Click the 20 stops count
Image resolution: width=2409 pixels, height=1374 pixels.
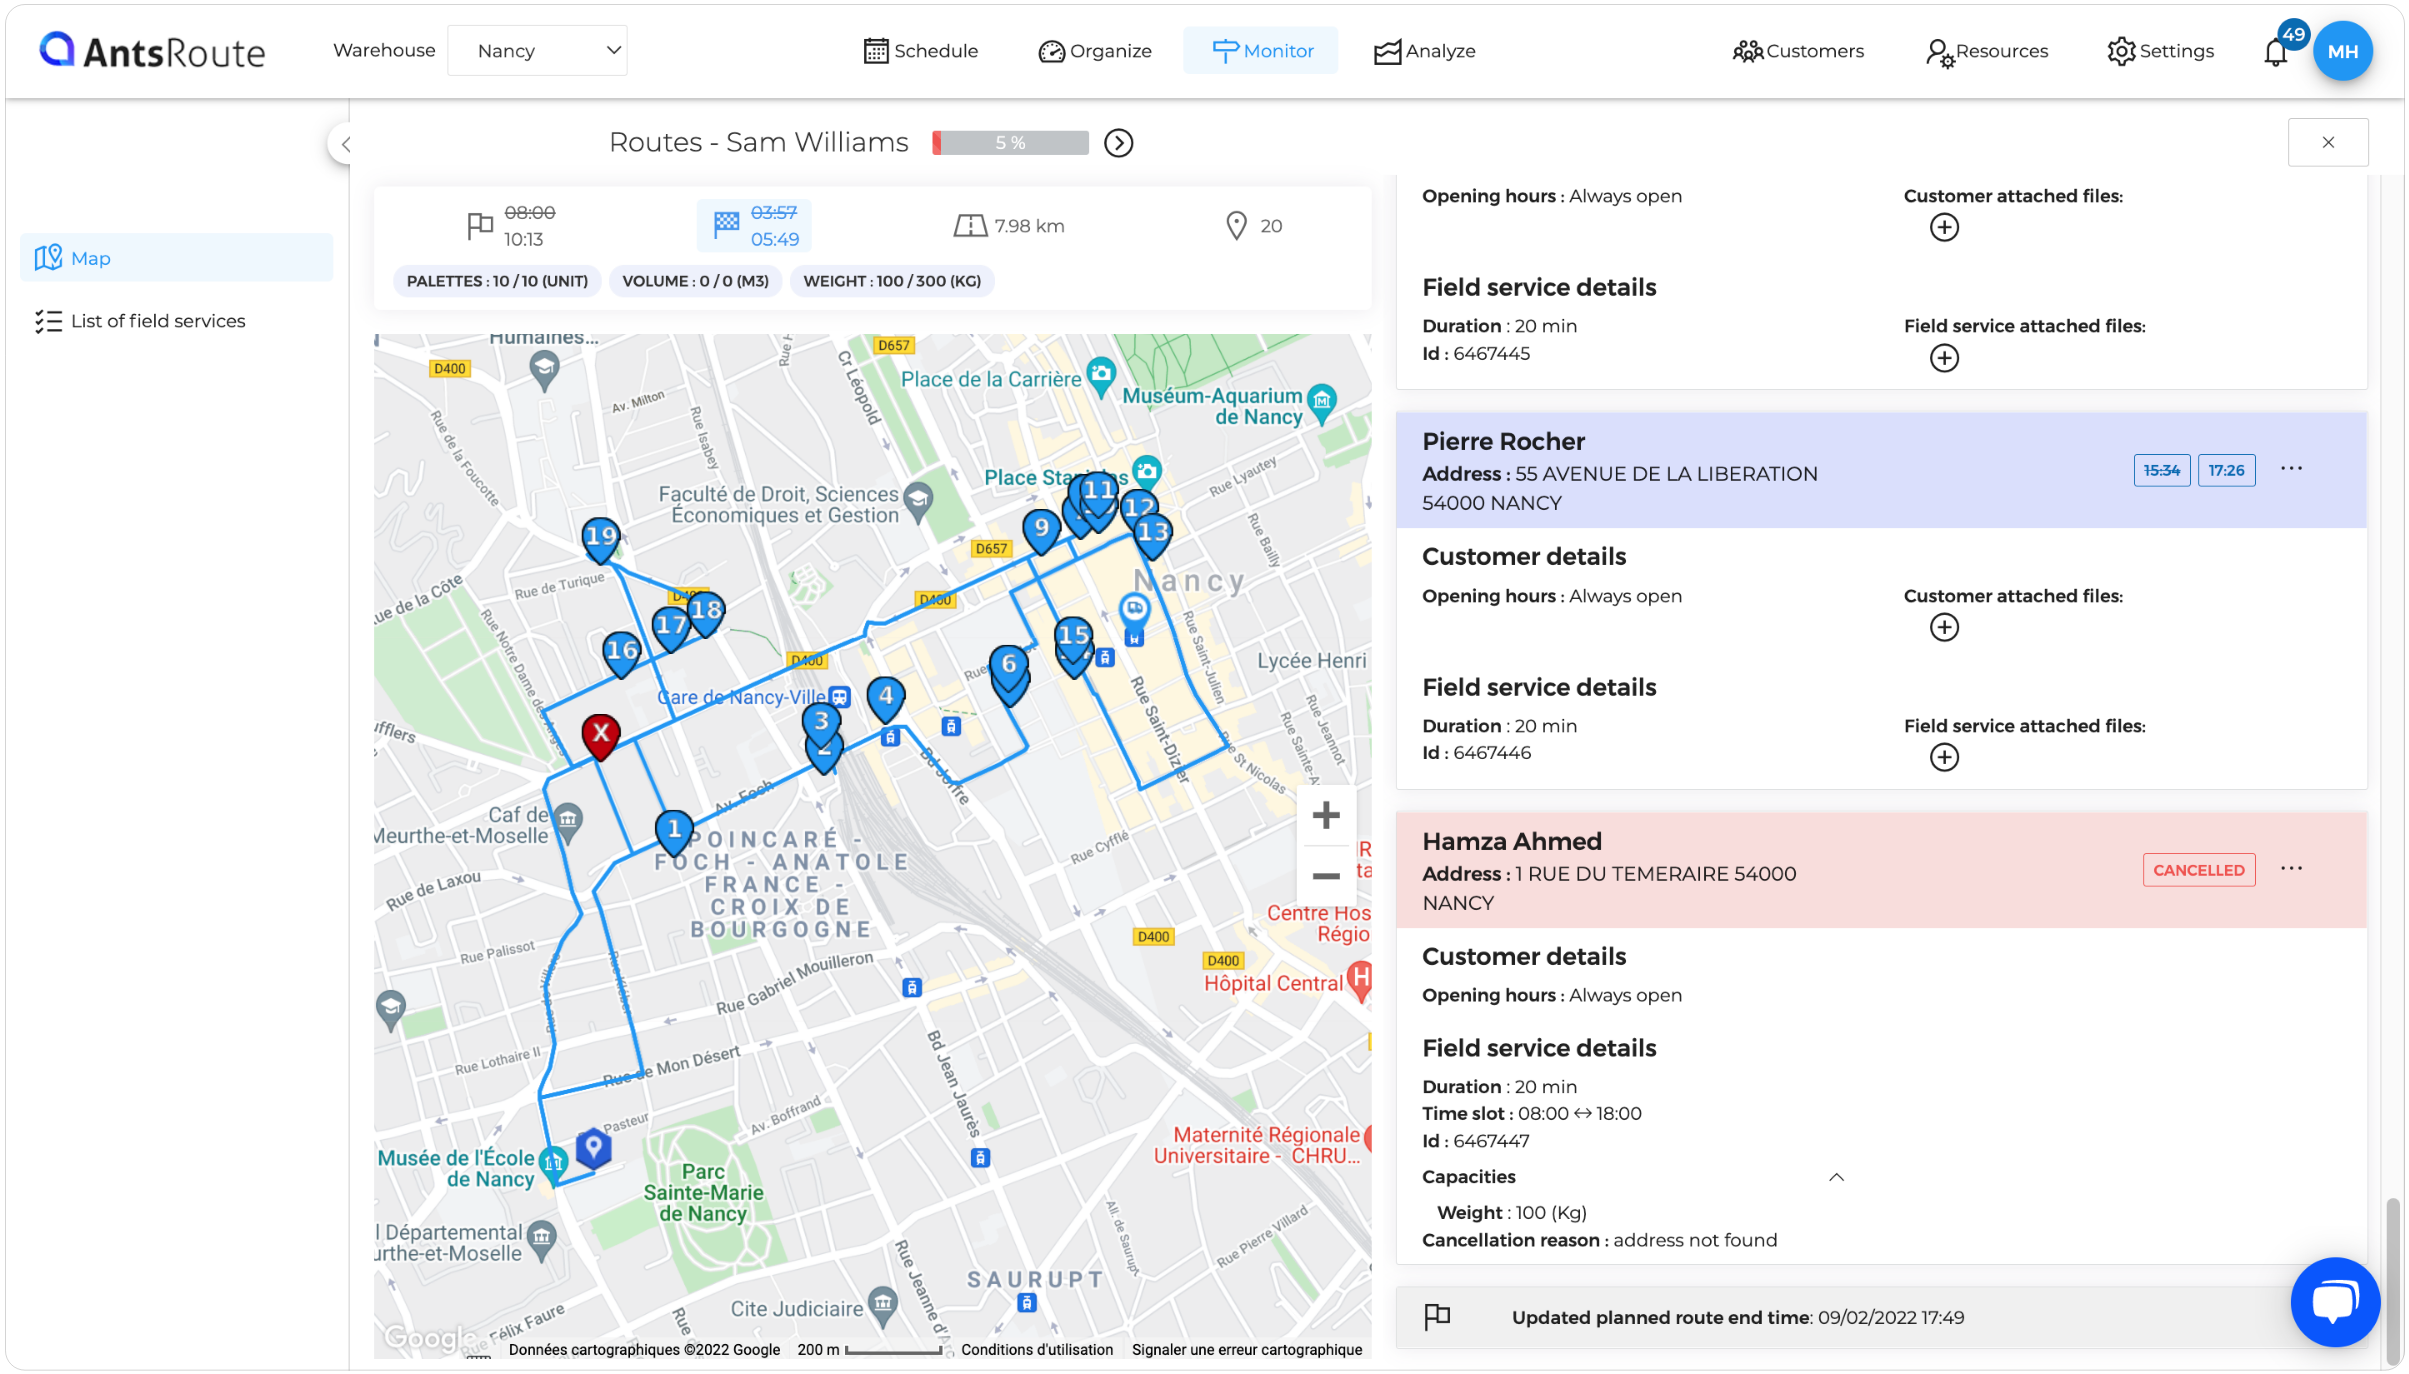click(1271, 226)
